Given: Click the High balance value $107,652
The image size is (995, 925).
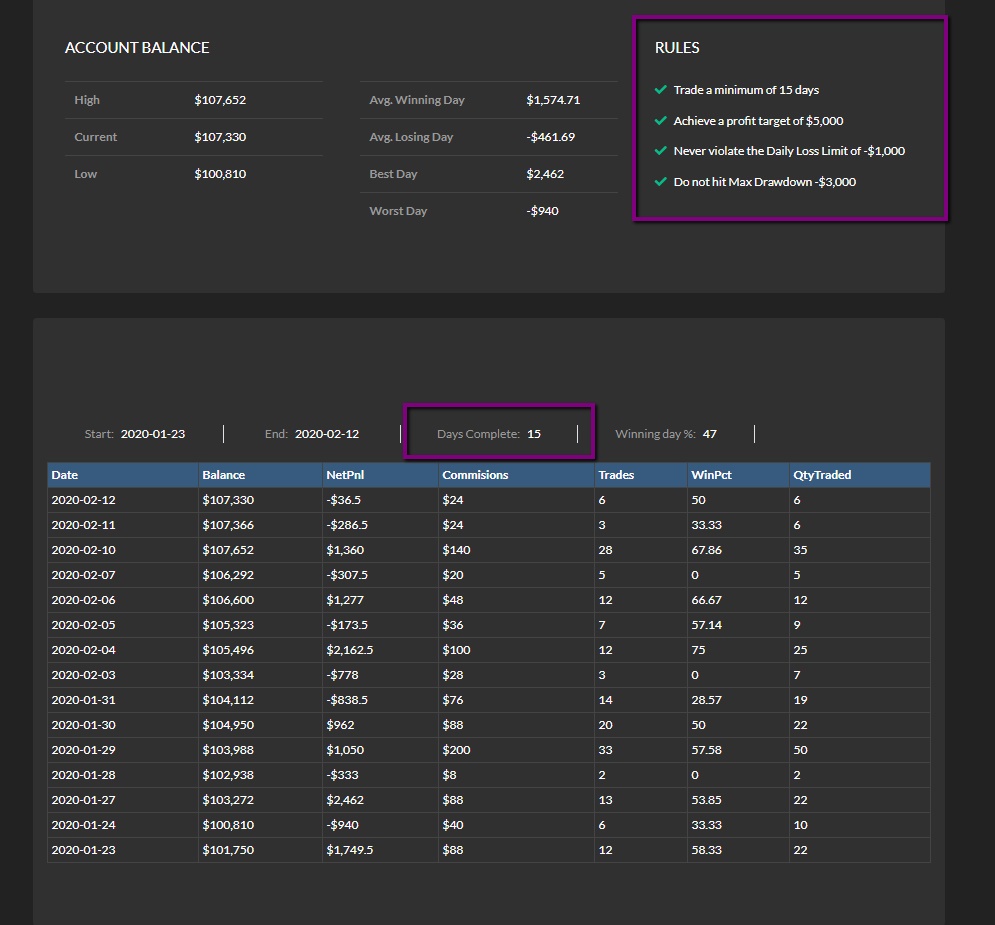Looking at the screenshot, I should click(x=220, y=100).
